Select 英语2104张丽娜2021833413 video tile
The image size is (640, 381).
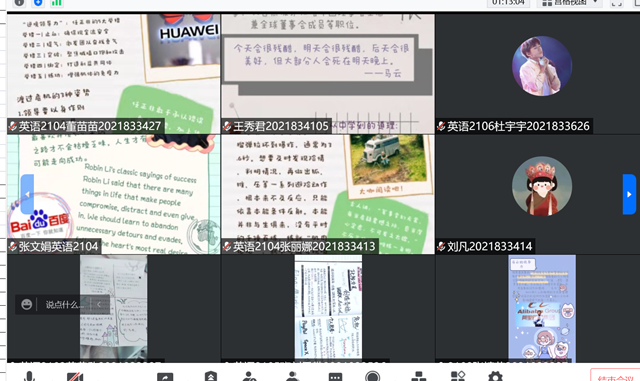pos(328,194)
